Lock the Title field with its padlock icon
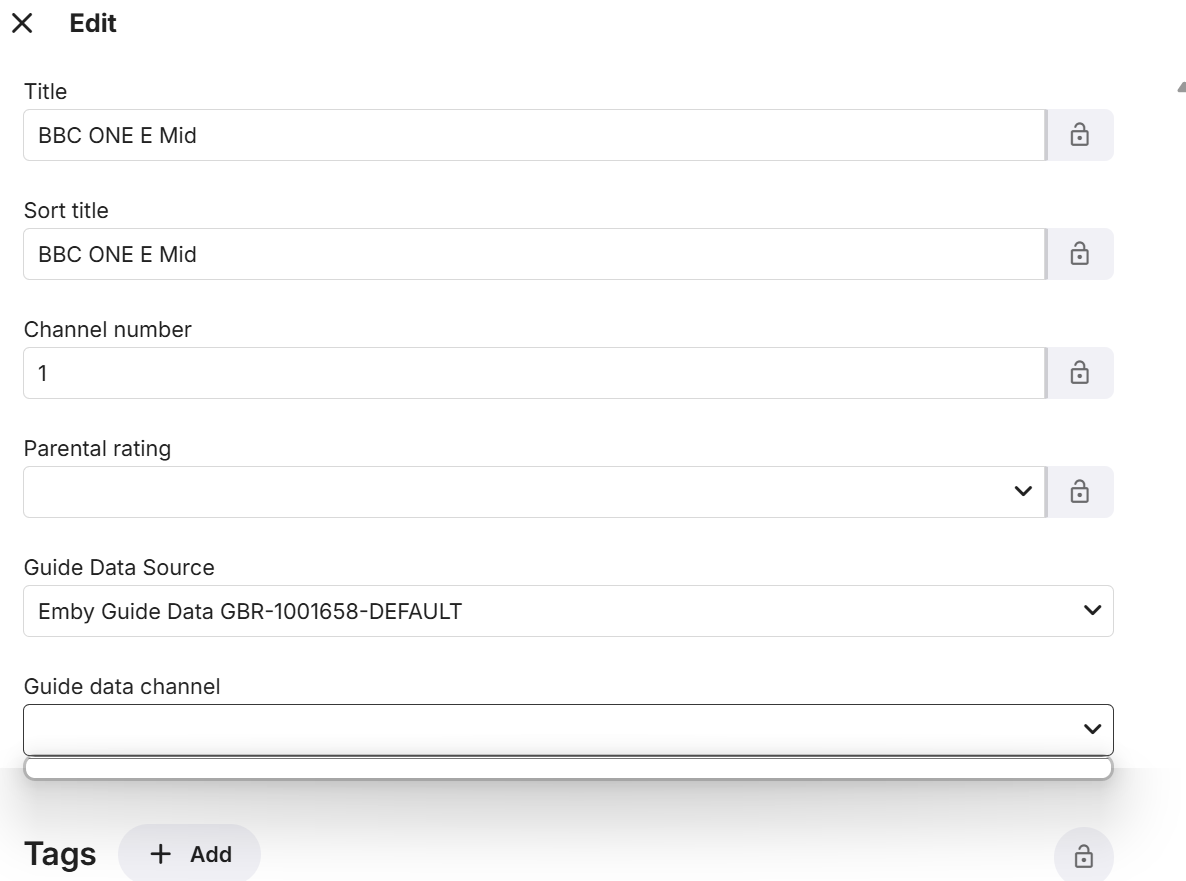 1080,135
